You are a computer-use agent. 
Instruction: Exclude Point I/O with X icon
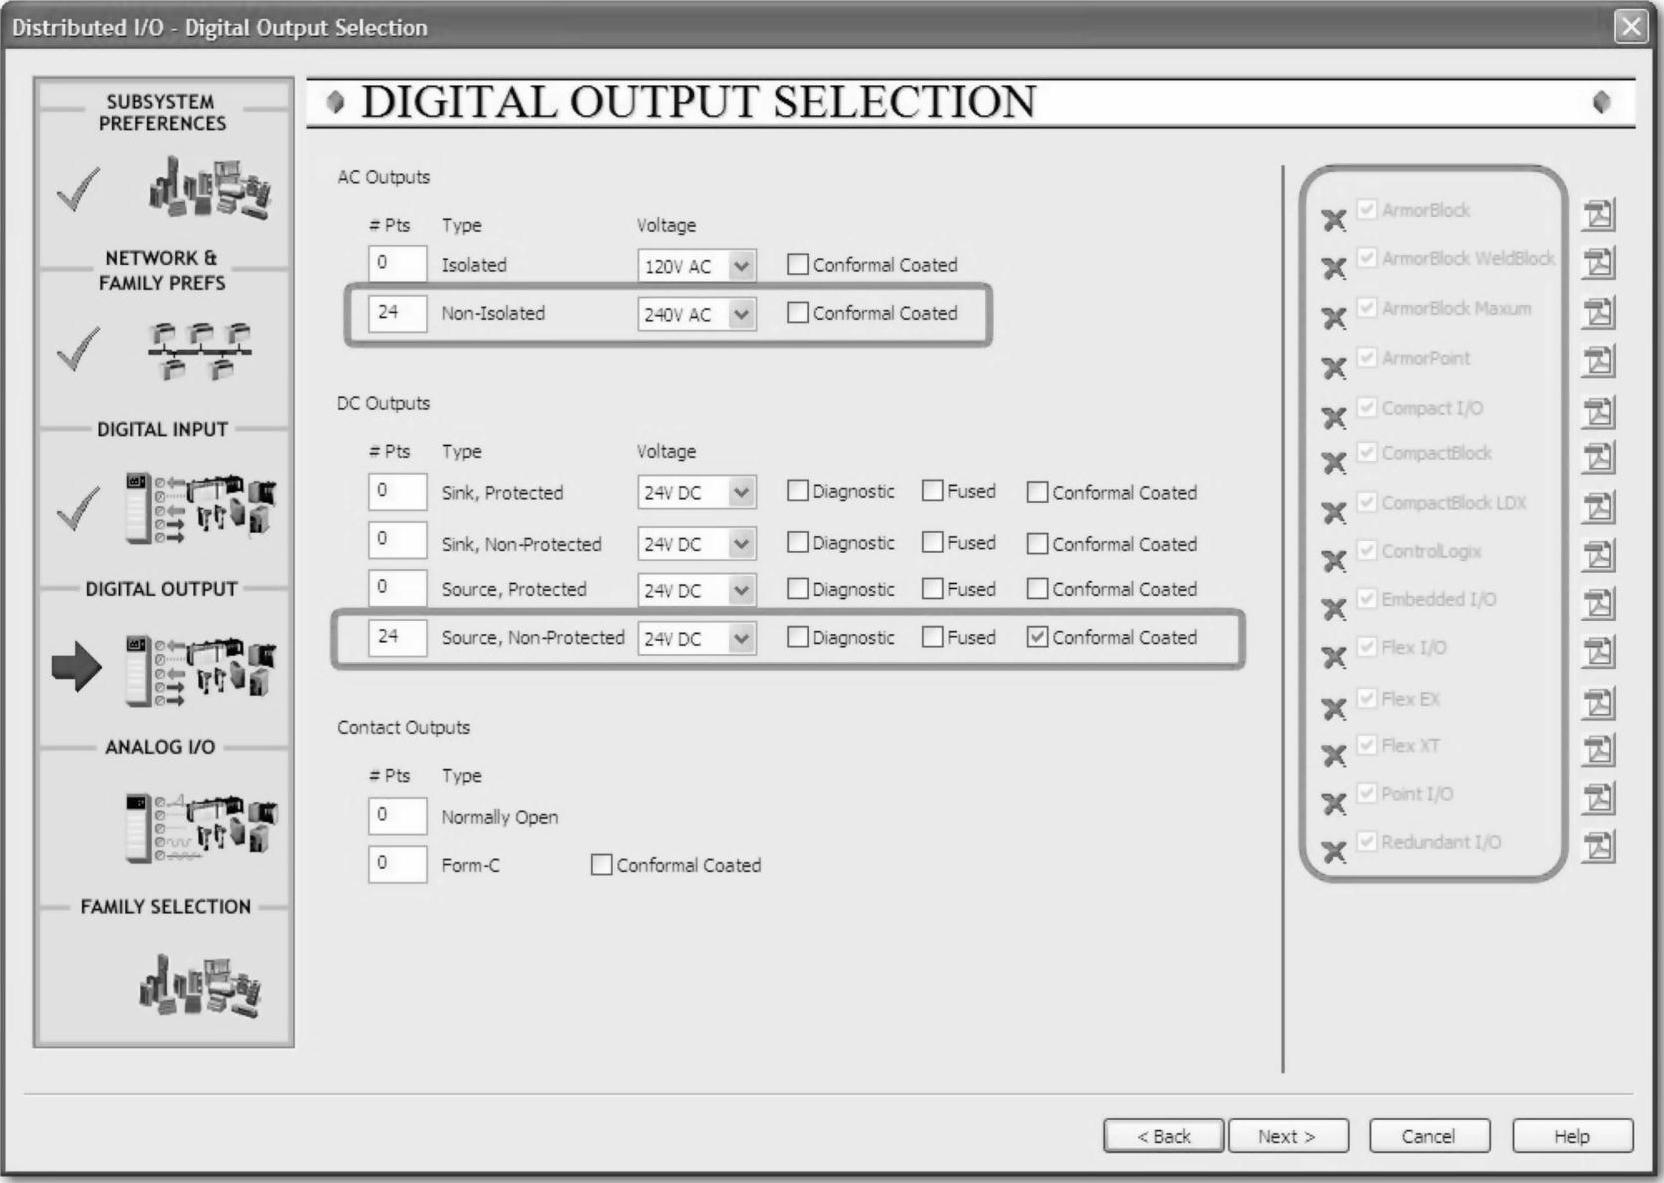click(1334, 804)
